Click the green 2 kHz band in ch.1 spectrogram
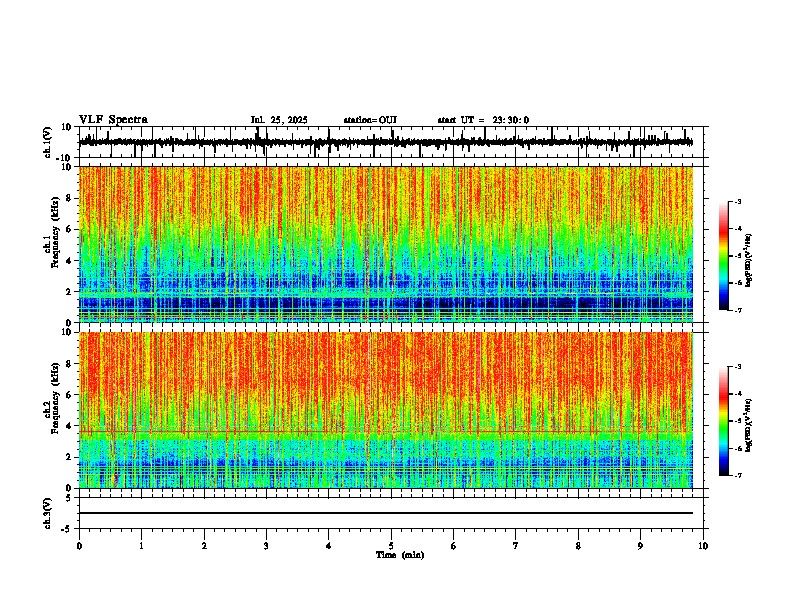Screen dimensions: 792x612 coord(385,293)
